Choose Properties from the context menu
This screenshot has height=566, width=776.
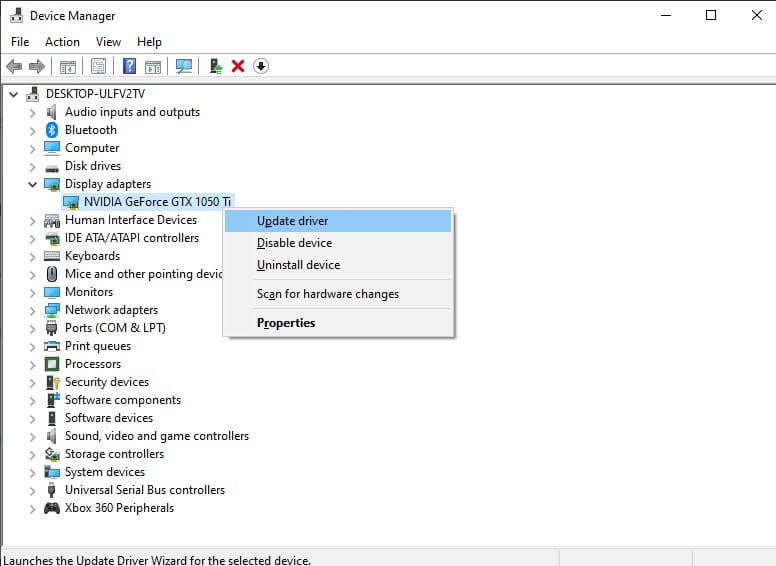point(338,323)
